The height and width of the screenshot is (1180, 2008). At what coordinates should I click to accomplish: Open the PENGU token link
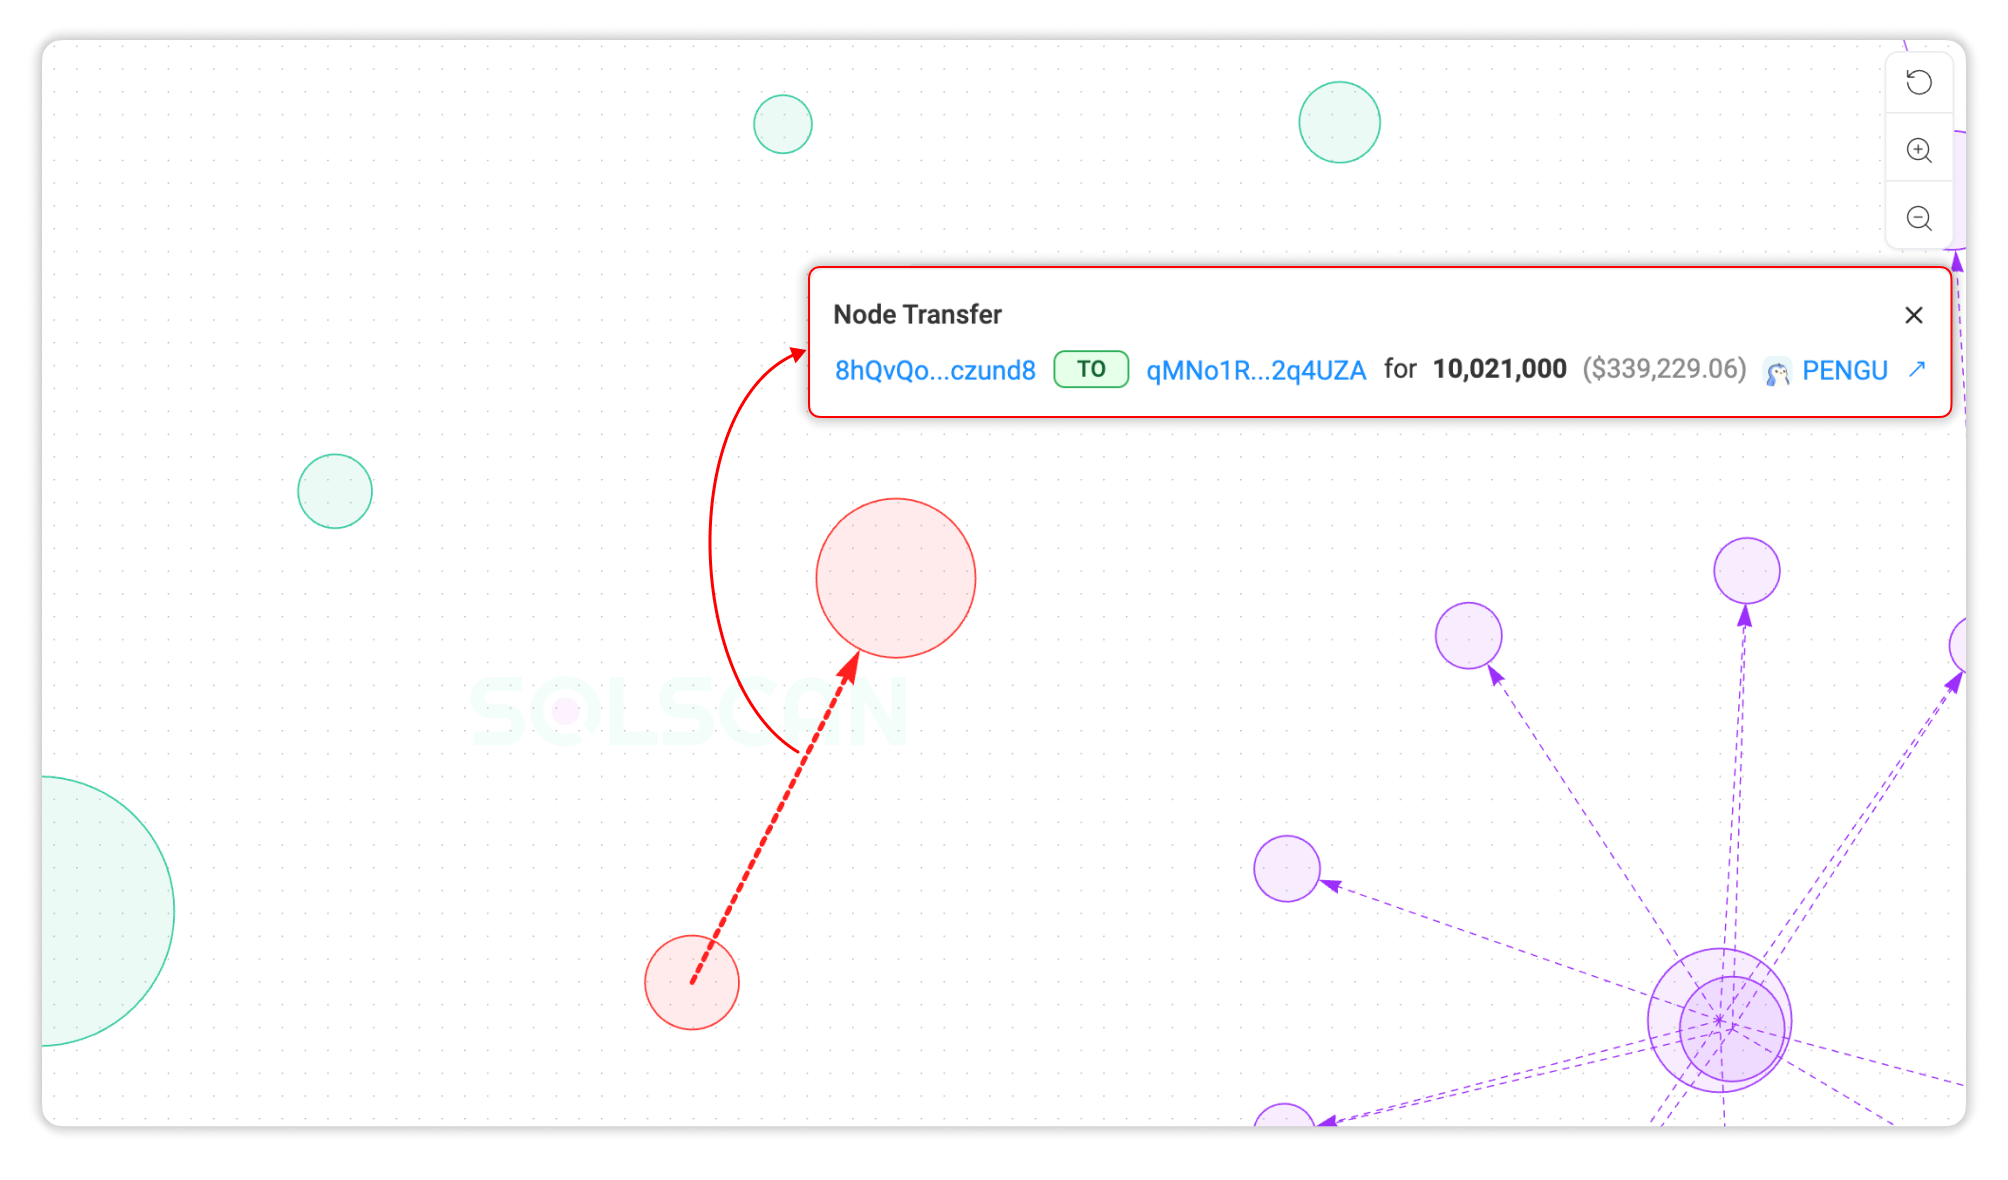1845,370
